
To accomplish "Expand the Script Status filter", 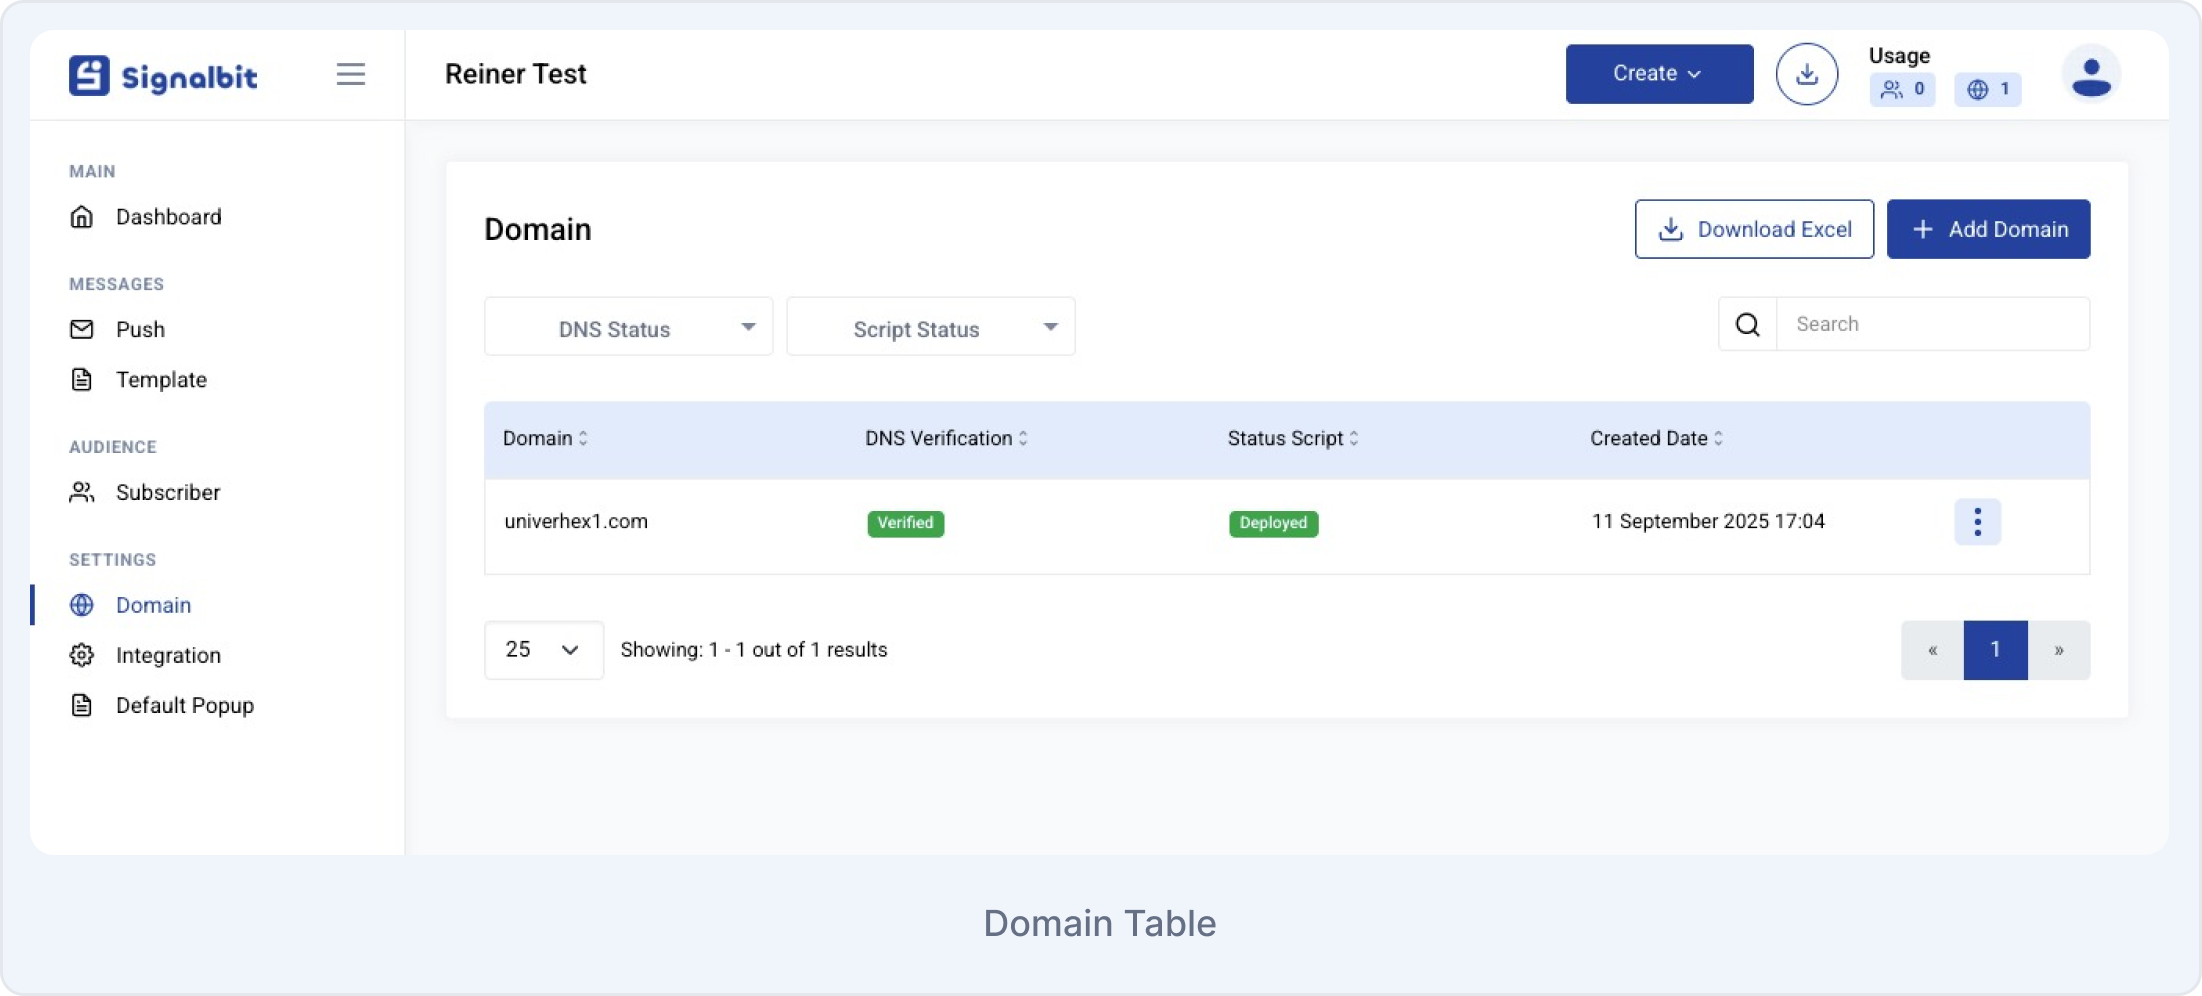I will pos(930,326).
